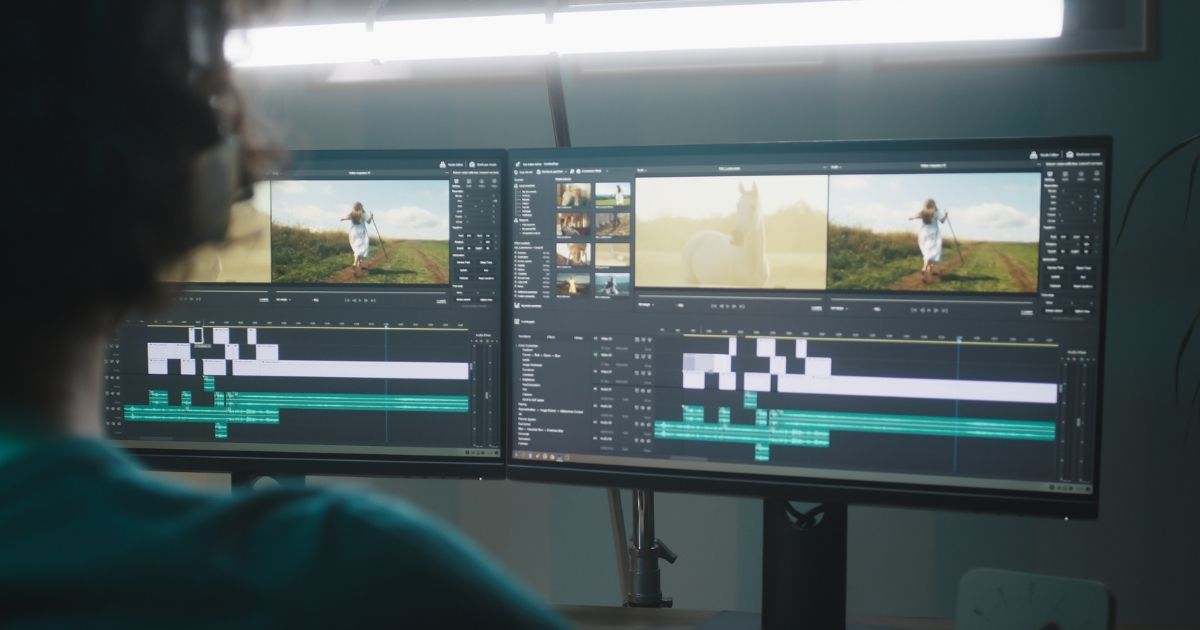
Task: Click the Video Editor icon at top right of right monitor
Action: tap(1032, 156)
